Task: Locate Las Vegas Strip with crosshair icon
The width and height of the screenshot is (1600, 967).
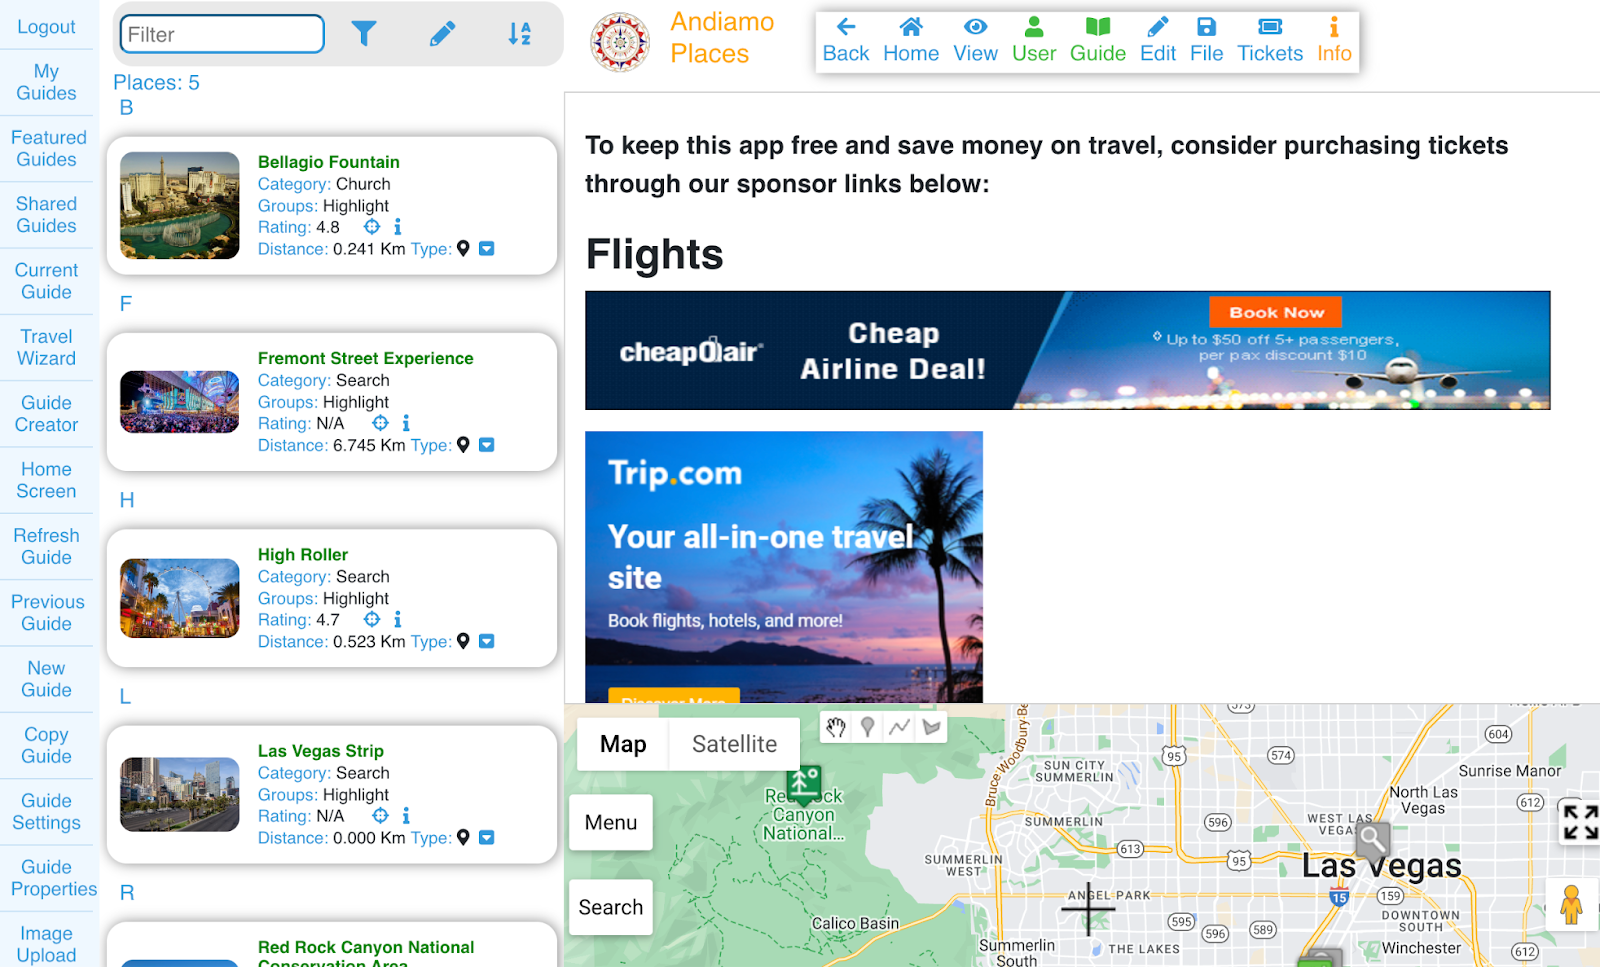Action: click(380, 816)
